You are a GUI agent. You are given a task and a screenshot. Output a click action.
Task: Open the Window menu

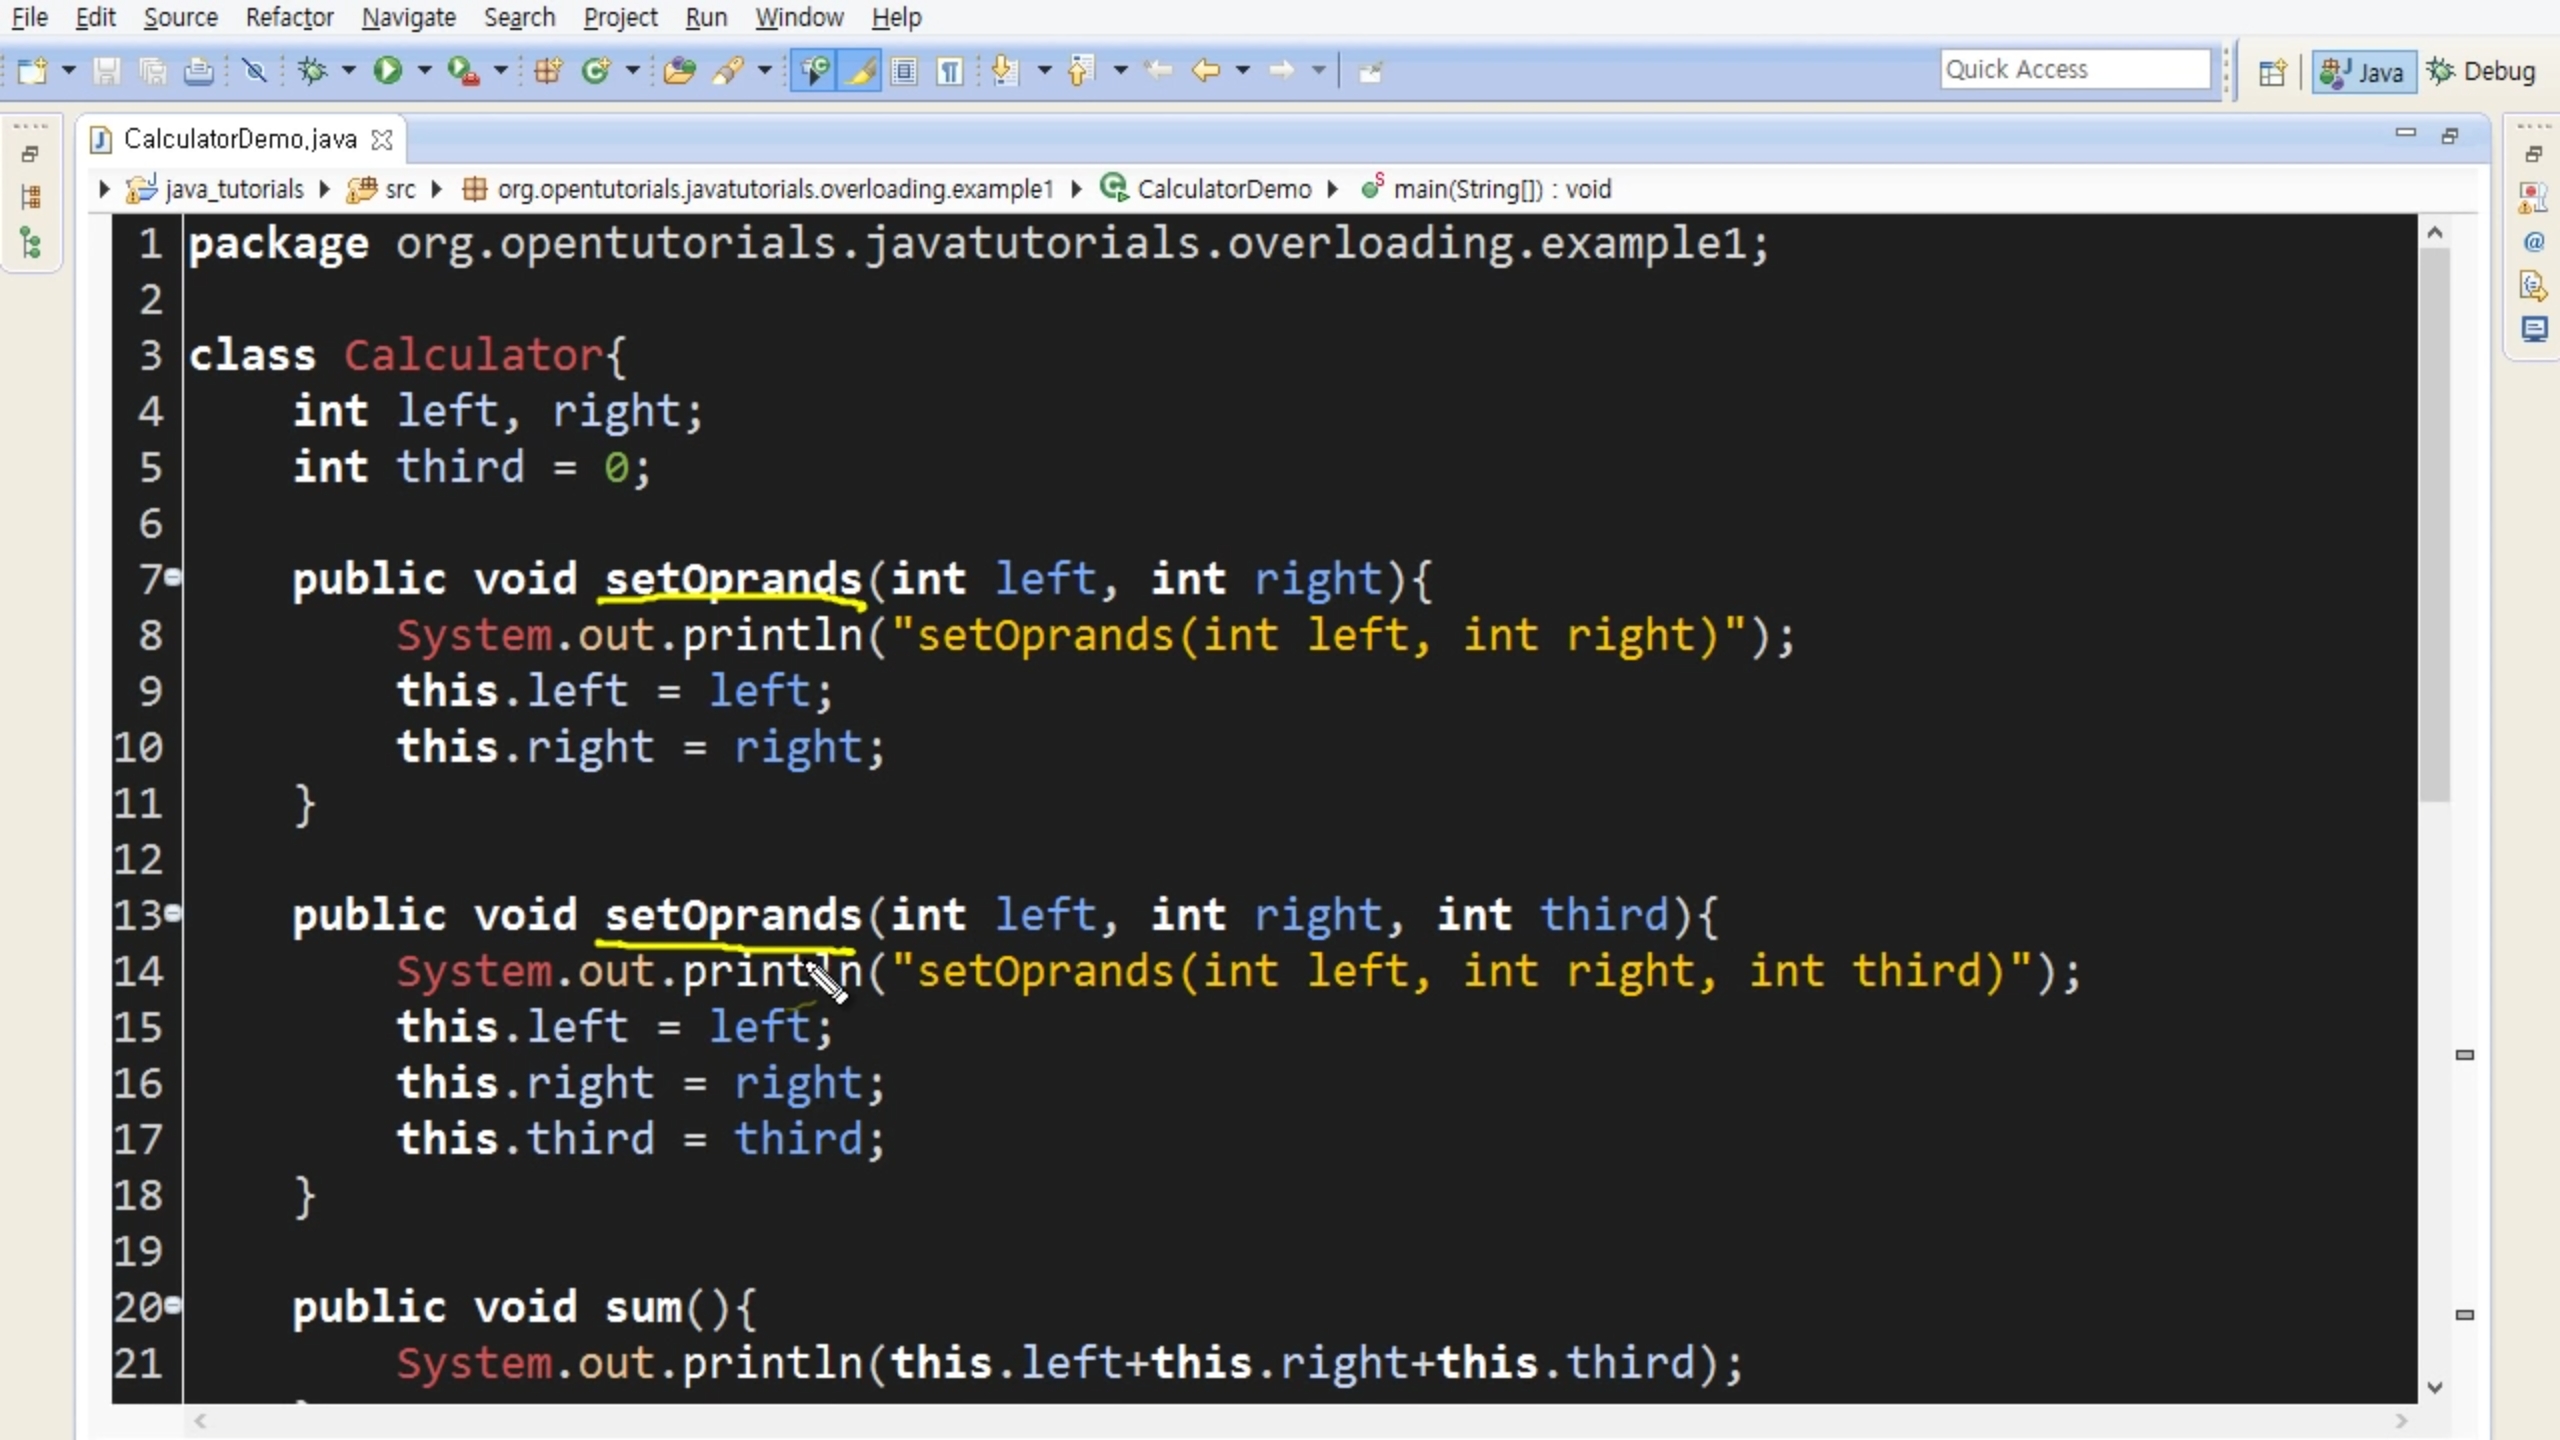pos(799,17)
